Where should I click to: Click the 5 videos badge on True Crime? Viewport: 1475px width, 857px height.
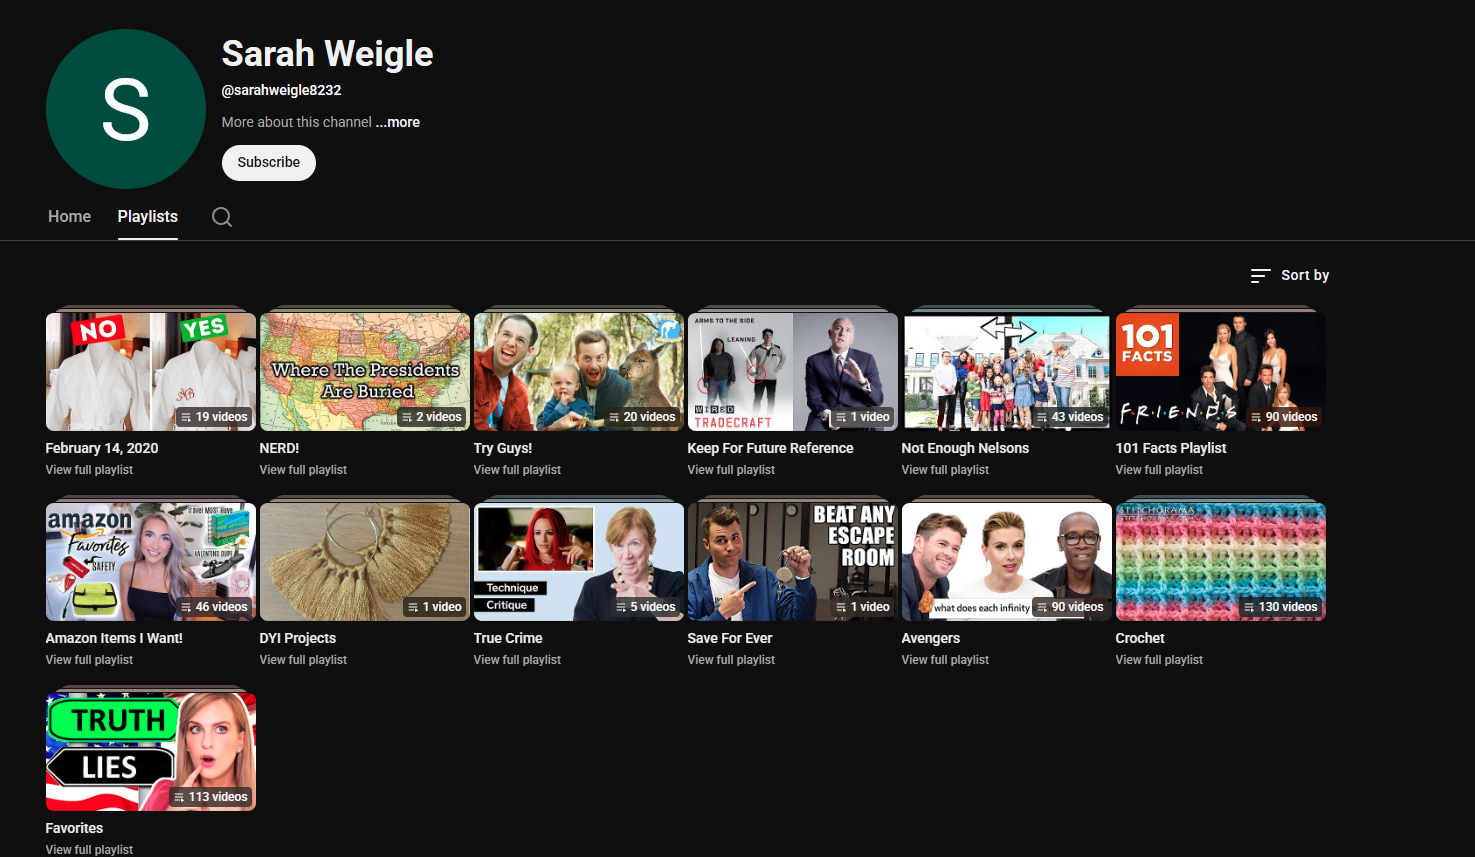(646, 607)
